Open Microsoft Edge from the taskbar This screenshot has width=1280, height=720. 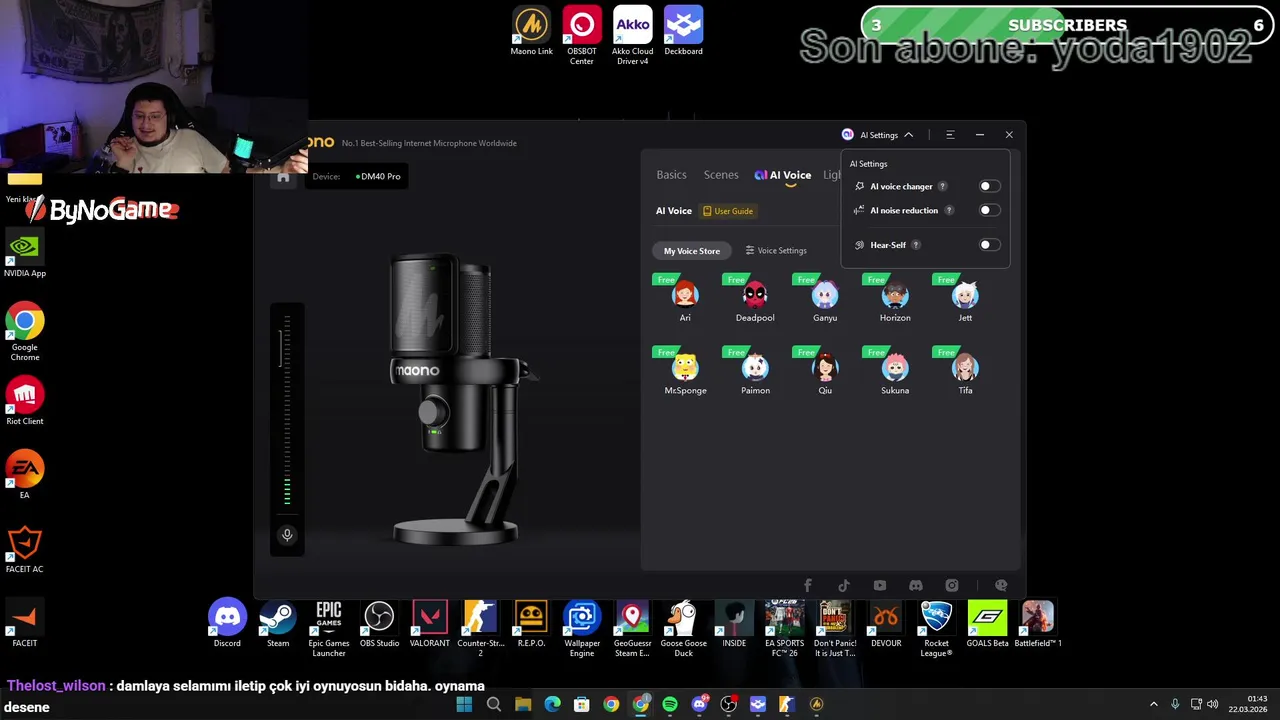tap(552, 704)
